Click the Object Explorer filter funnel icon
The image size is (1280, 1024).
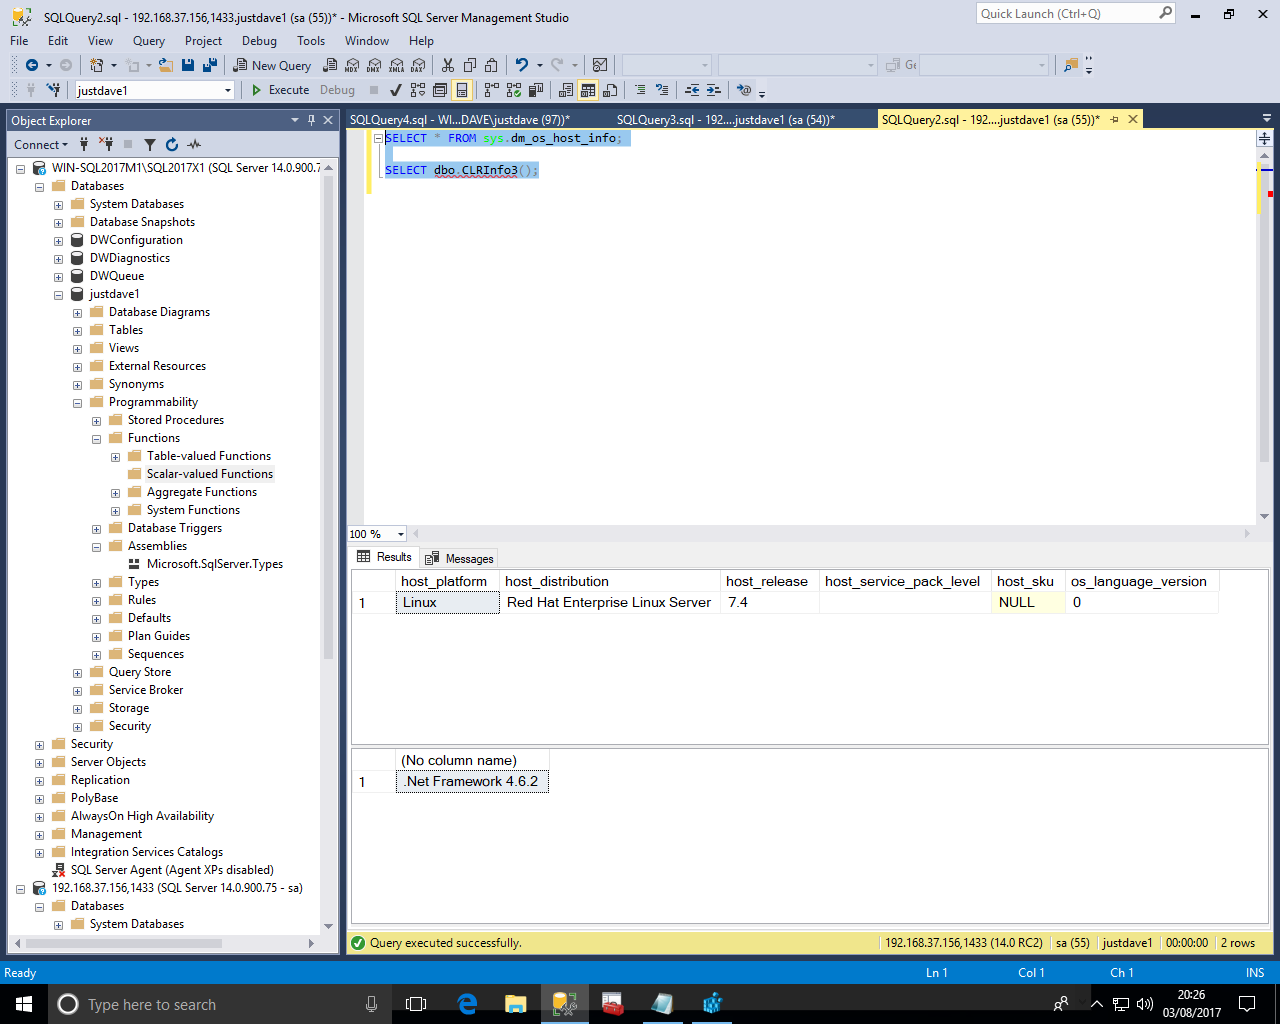tap(150, 145)
